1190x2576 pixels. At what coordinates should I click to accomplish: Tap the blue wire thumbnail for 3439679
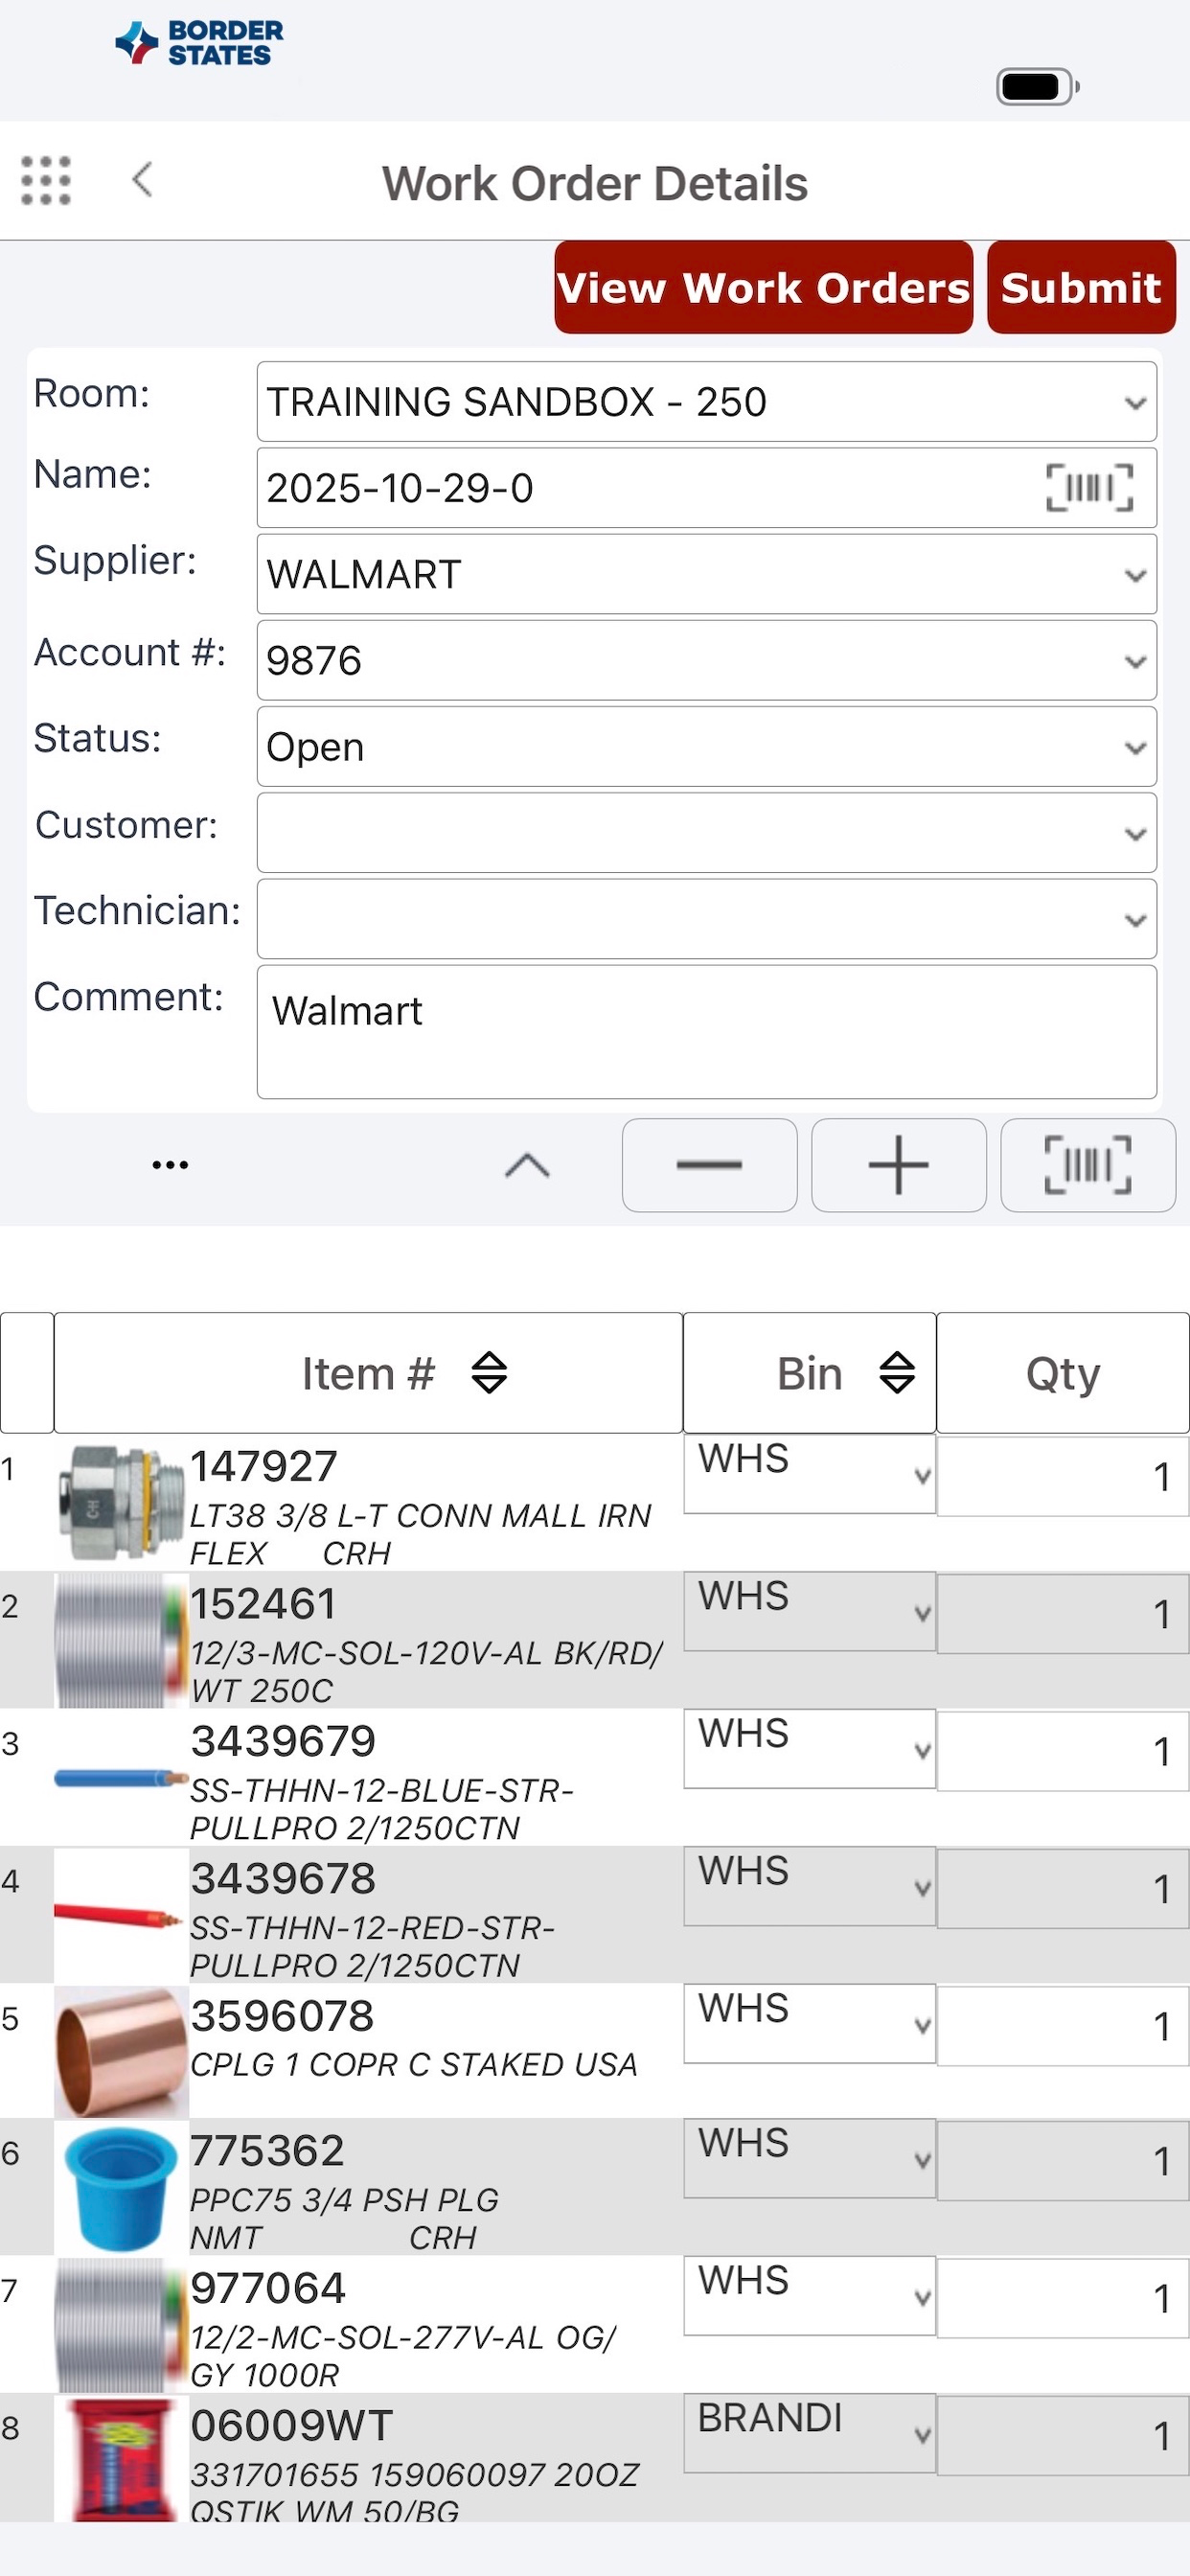tap(121, 1778)
